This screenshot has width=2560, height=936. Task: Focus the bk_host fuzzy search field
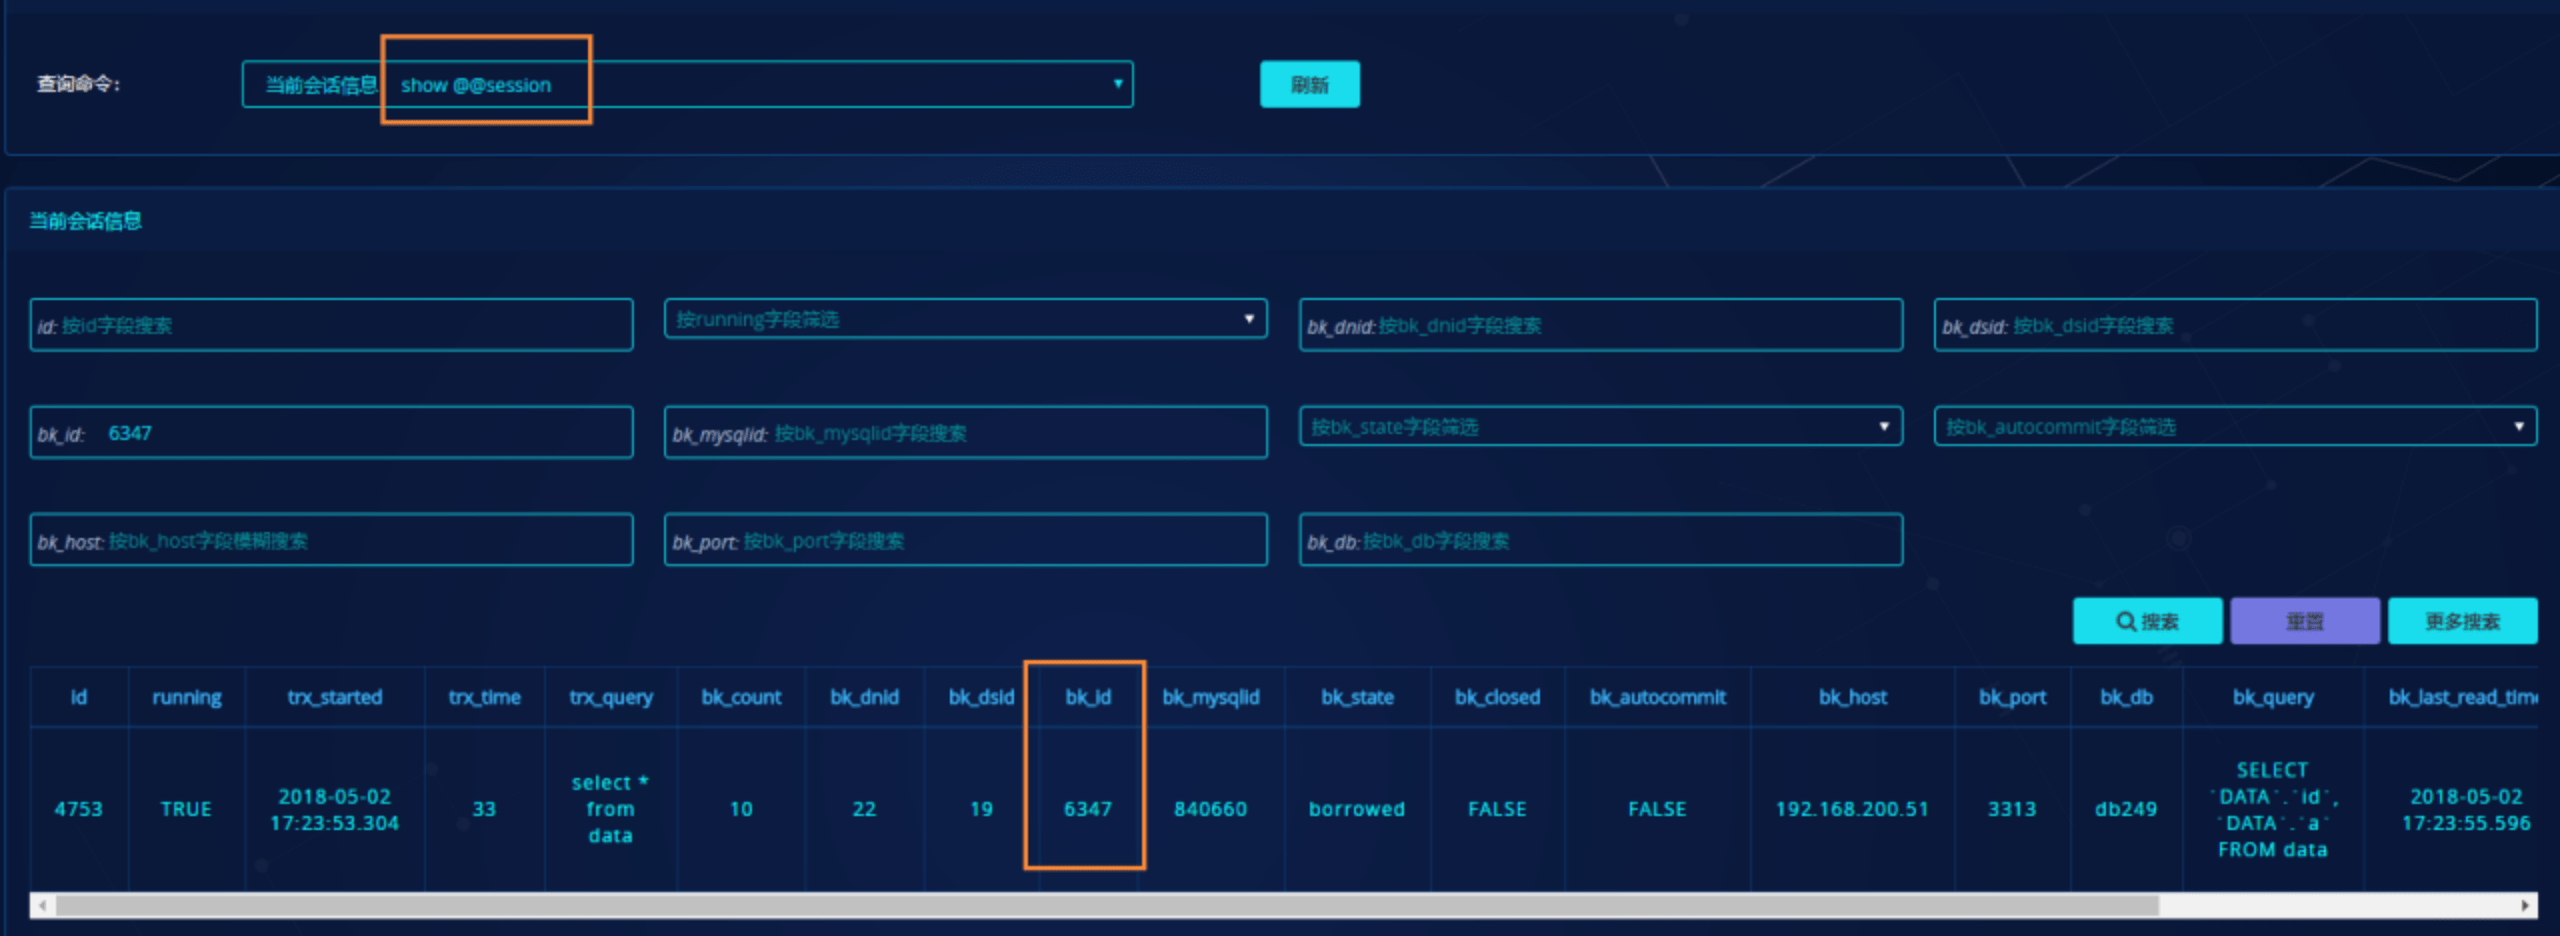point(331,540)
